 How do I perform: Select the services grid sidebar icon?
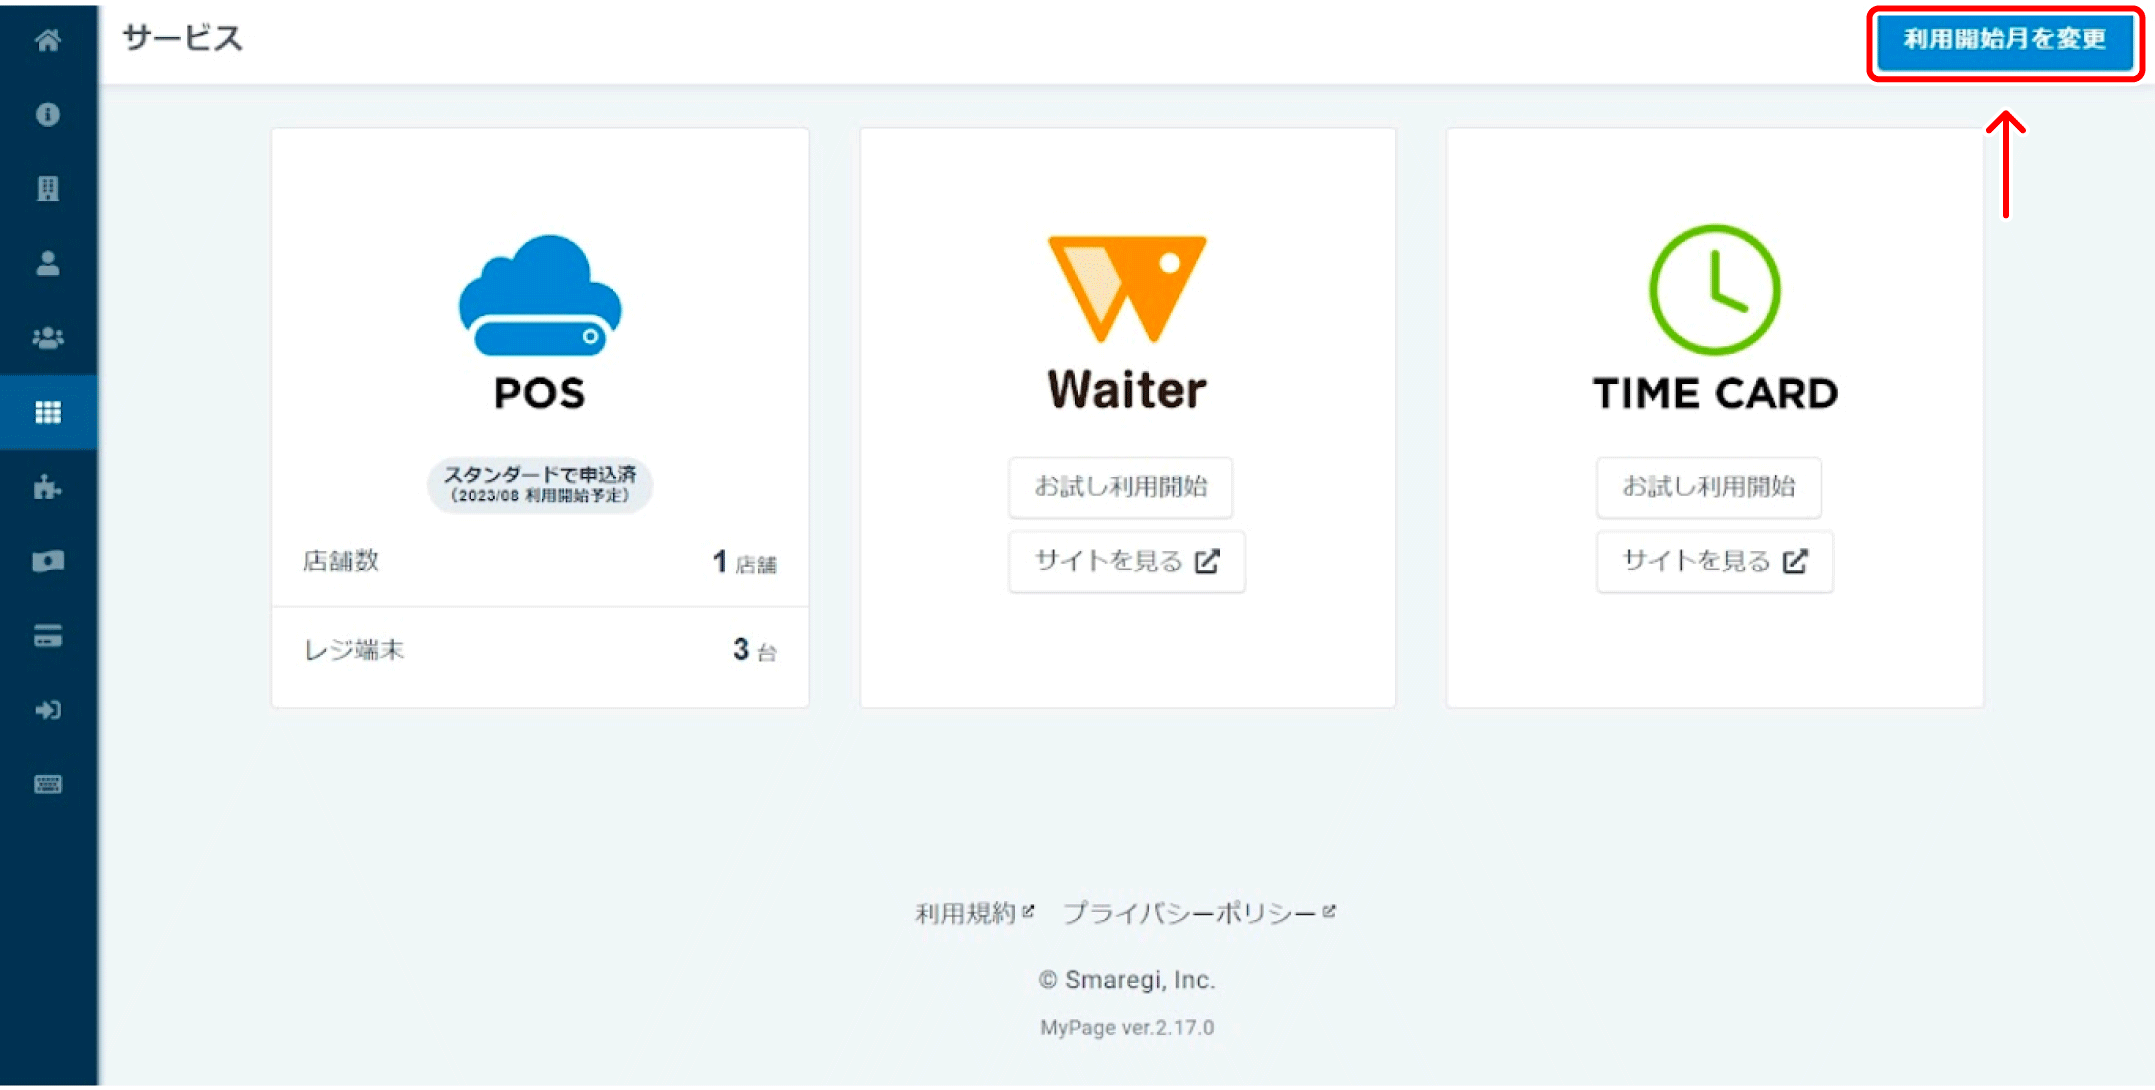pyautogui.click(x=48, y=412)
